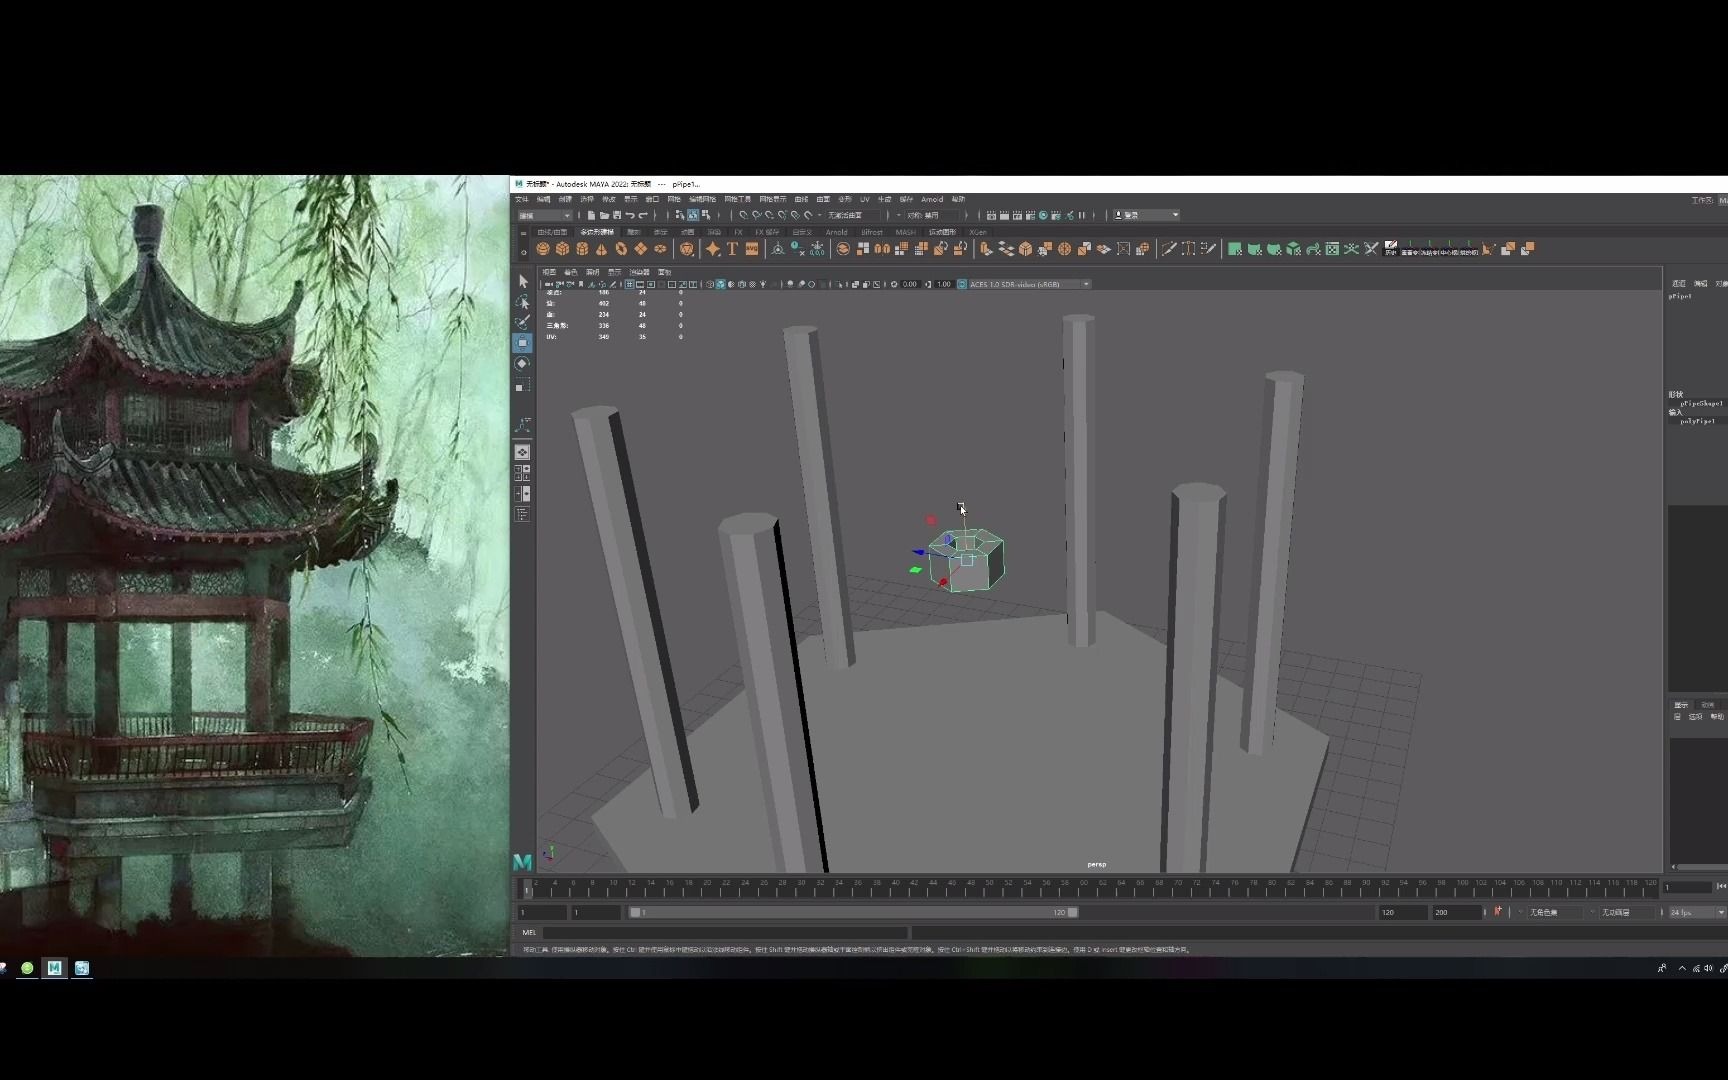Click the Open Scene folder icon

click(x=604, y=215)
